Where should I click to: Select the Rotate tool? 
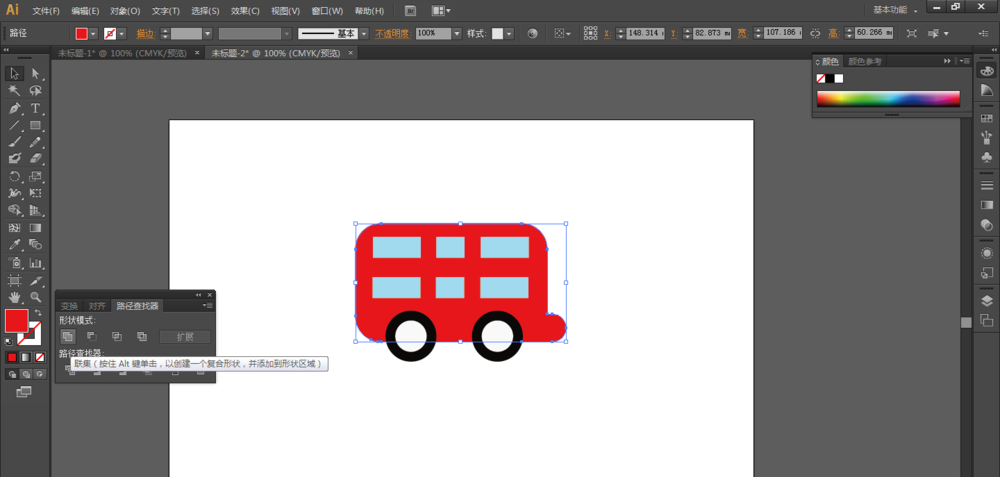pos(15,176)
